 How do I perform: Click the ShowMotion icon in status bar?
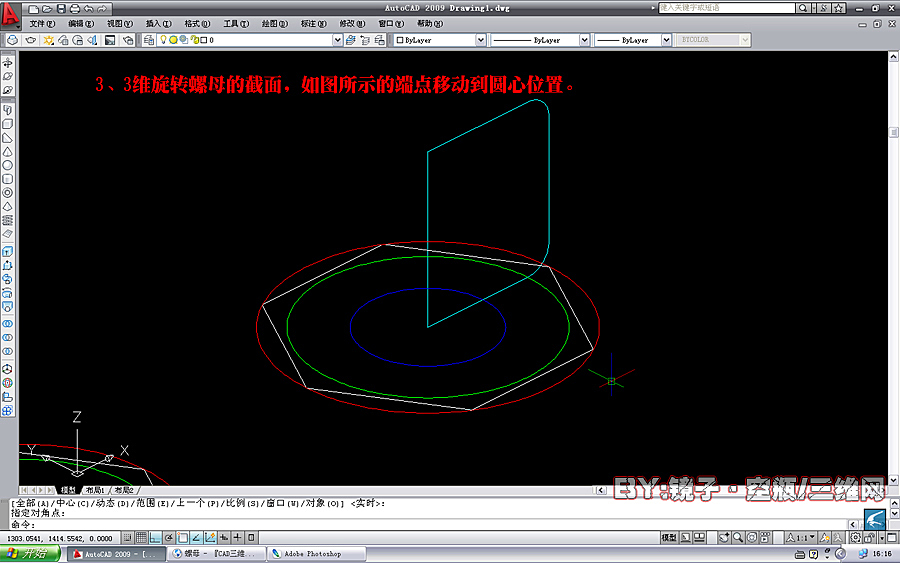[x=765, y=538]
